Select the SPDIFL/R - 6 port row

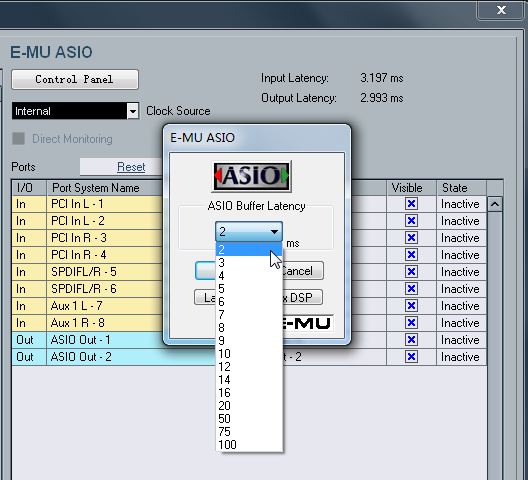pos(249,289)
